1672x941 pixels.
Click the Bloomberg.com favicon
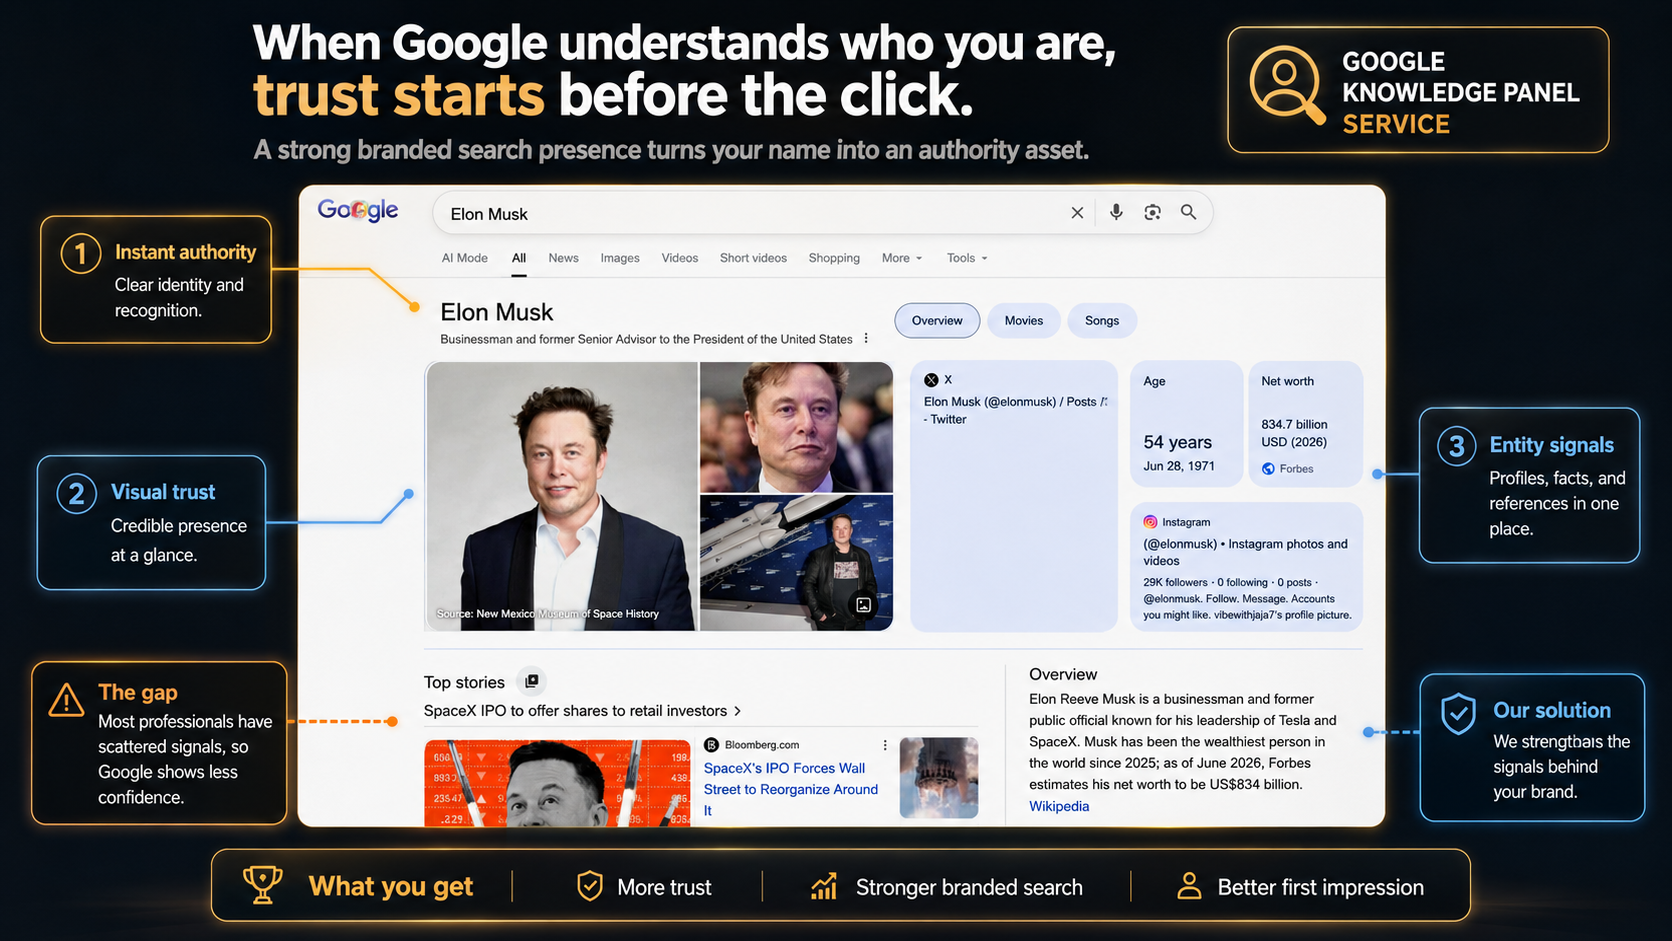(x=711, y=745)
